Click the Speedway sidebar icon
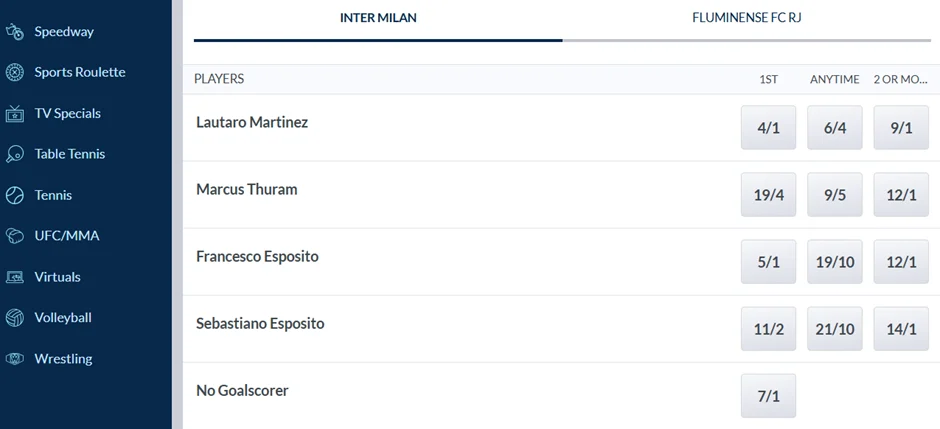The image size is (940, 429). (15, 32)
